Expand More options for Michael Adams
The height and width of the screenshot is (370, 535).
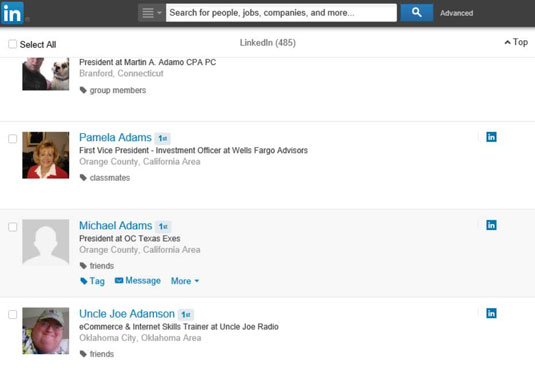(185, 281)
